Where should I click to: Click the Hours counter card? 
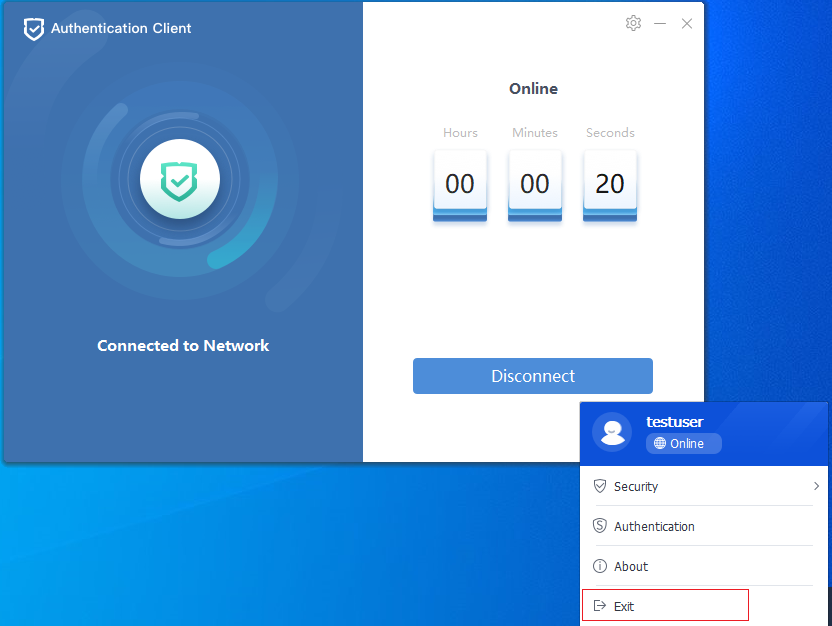460,184
